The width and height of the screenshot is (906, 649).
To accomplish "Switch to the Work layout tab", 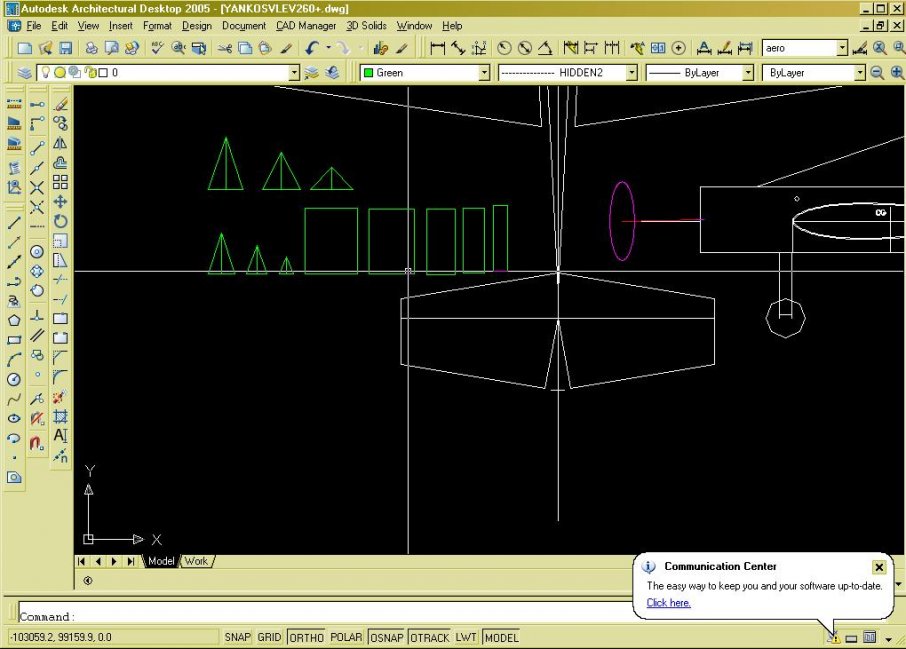I will tap(196, 561).
